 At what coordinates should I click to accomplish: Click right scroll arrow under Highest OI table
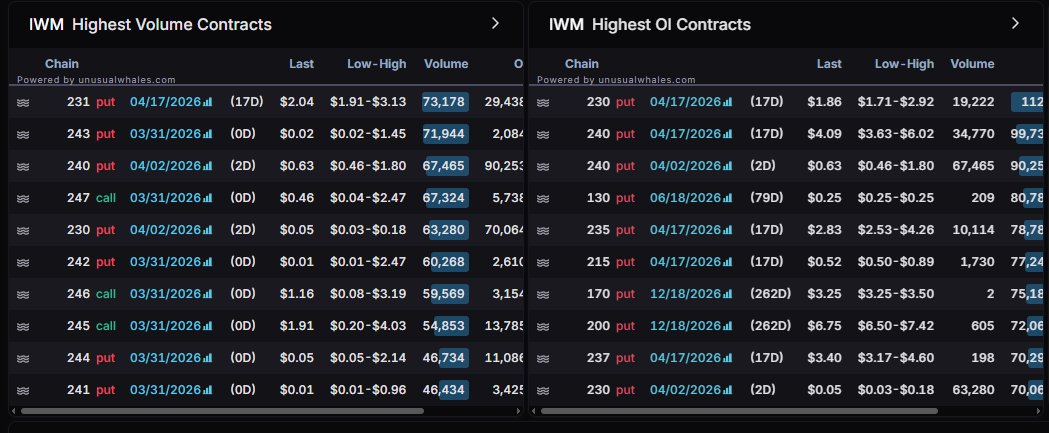pyautogui.click(x=1038, y=411)
